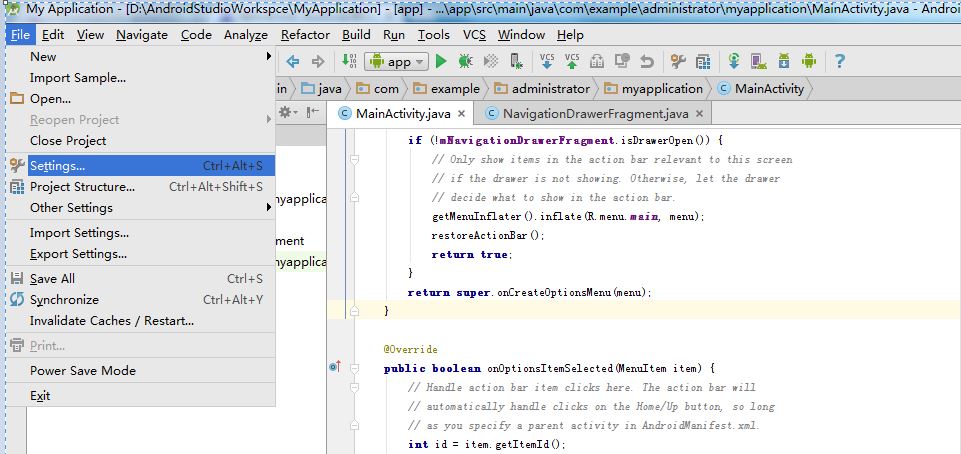This screenshot has width=961, height=454.
Task: Open Android Device Monitor icon
Action: pyautogui.click(x=809, y=61)
